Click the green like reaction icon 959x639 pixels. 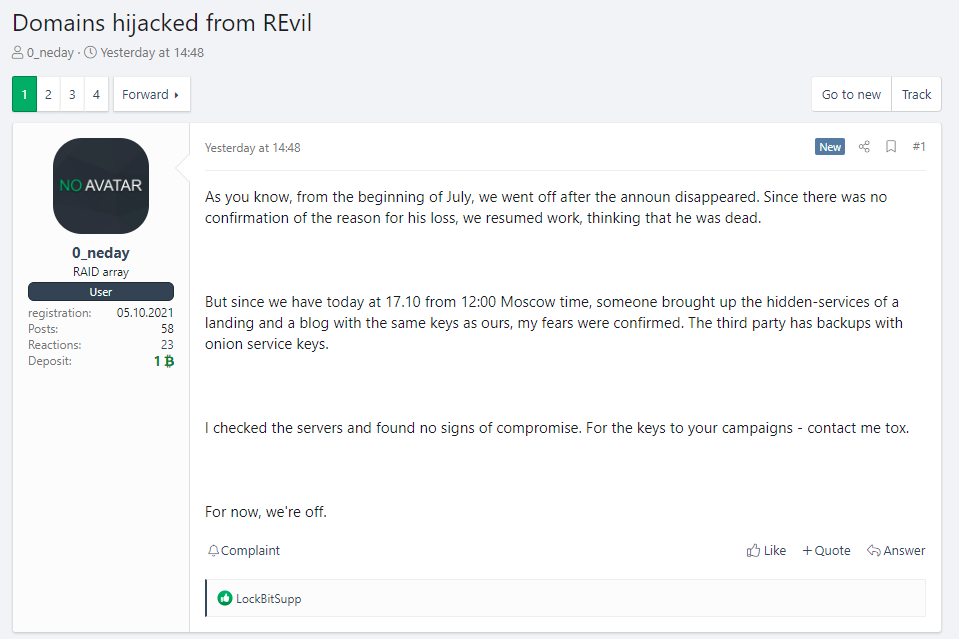coord(225,598)
